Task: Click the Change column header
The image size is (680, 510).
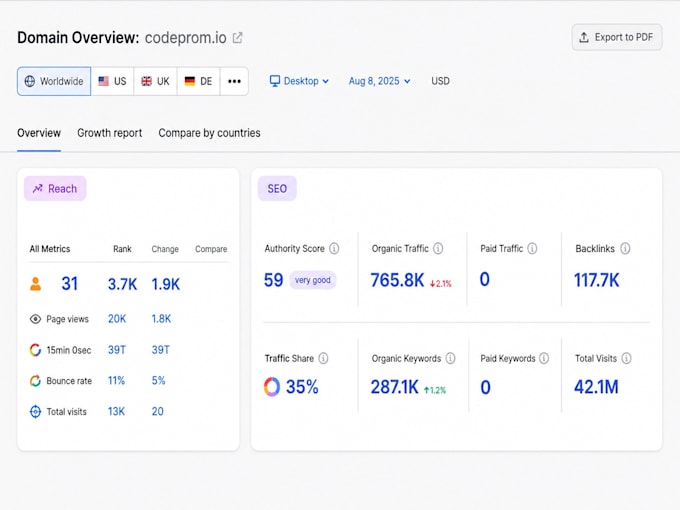Action: click(x=165, y=249)
